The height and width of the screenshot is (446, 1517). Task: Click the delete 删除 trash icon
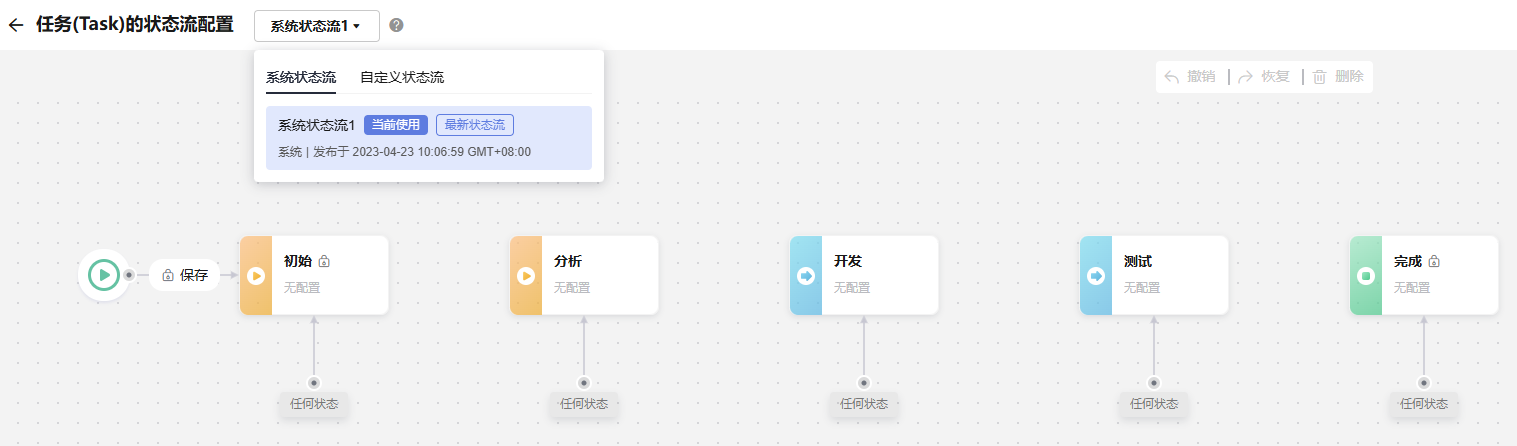[x=1320, y=77]
